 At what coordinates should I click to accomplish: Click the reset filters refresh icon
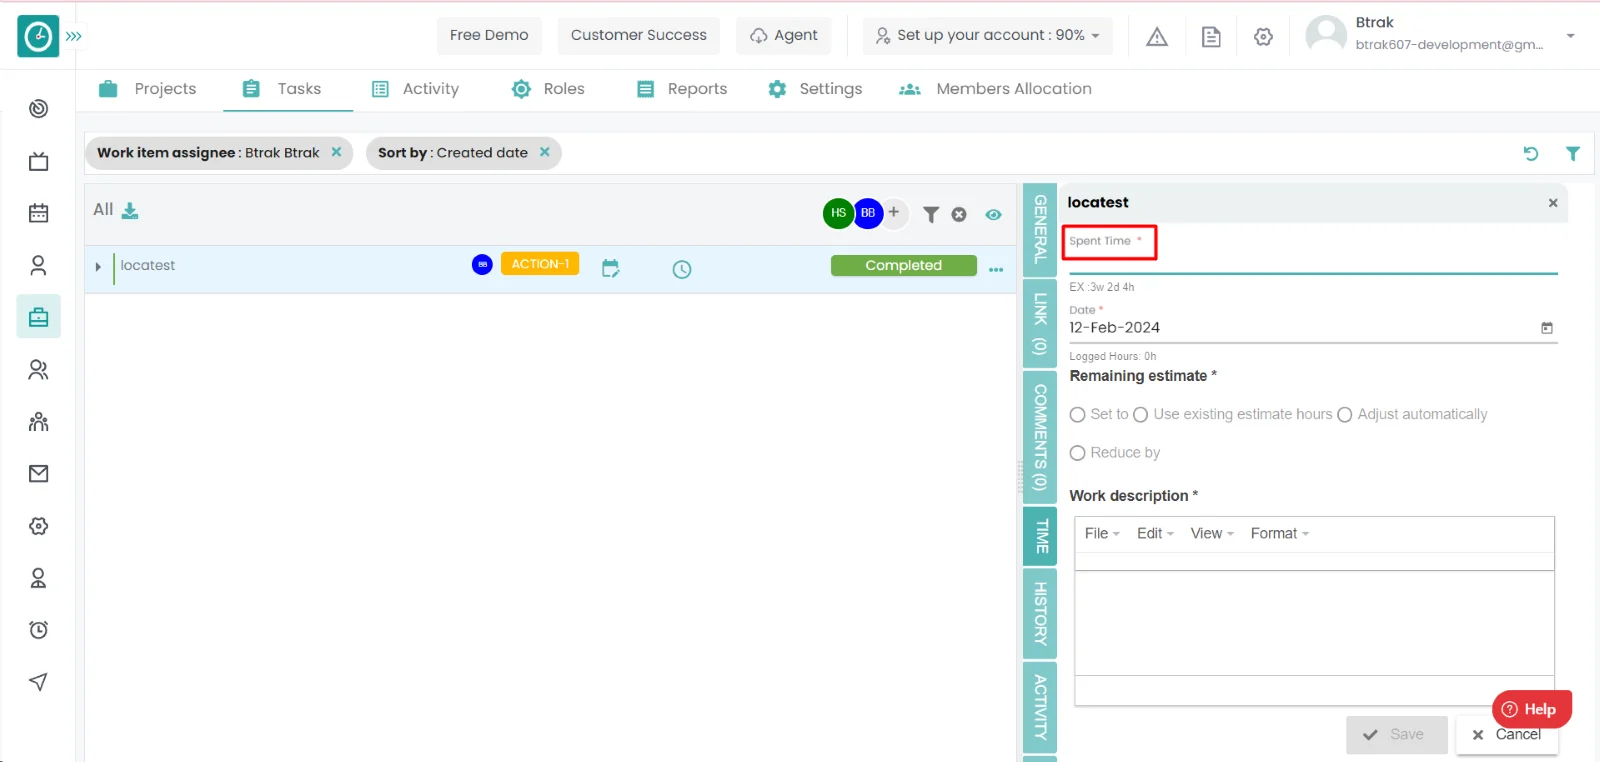pos(1530,153)
